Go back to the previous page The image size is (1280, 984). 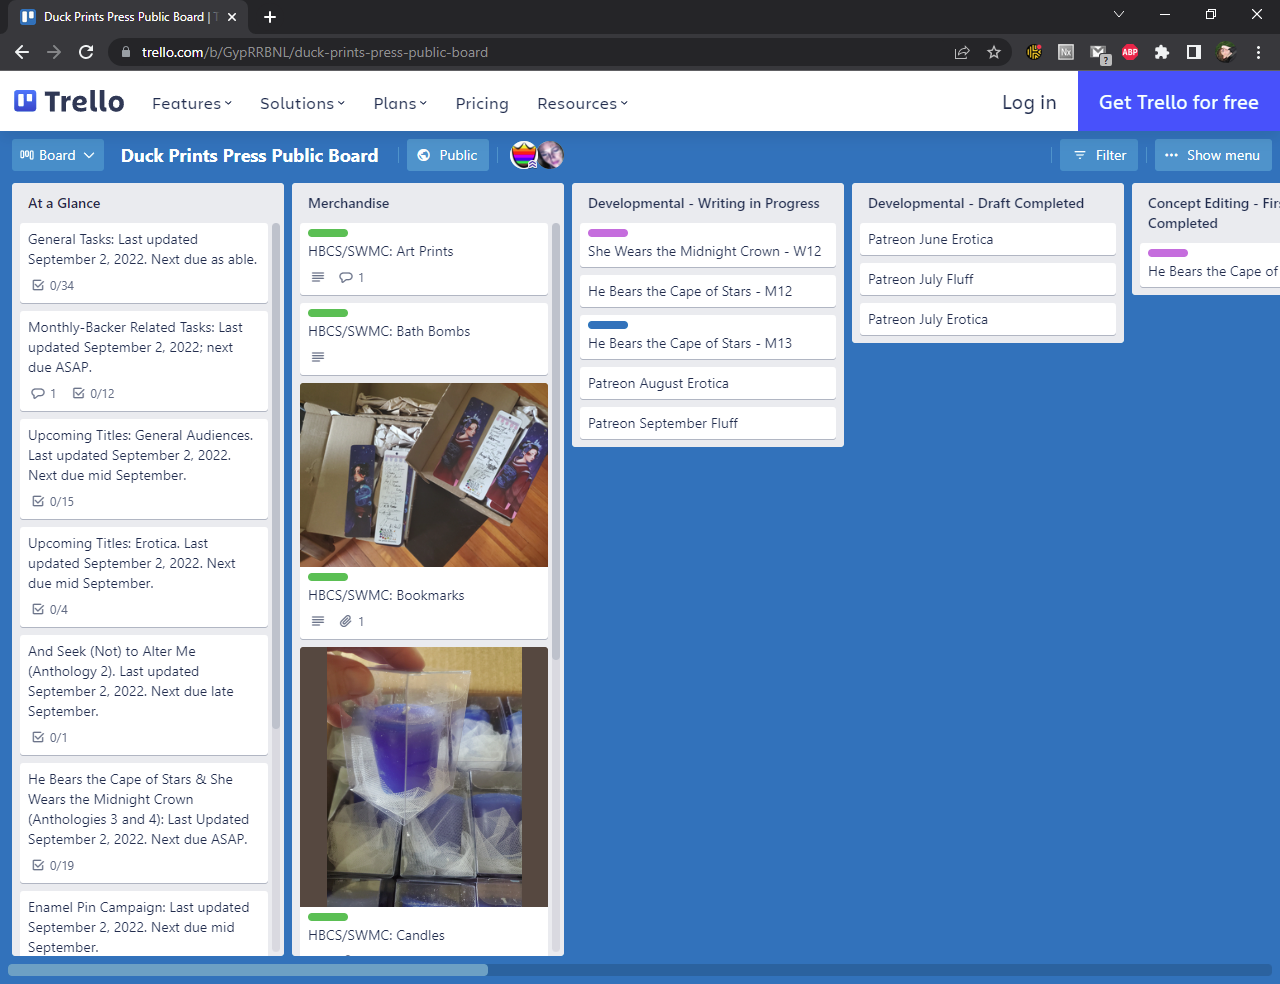click(x=22, y=52)
